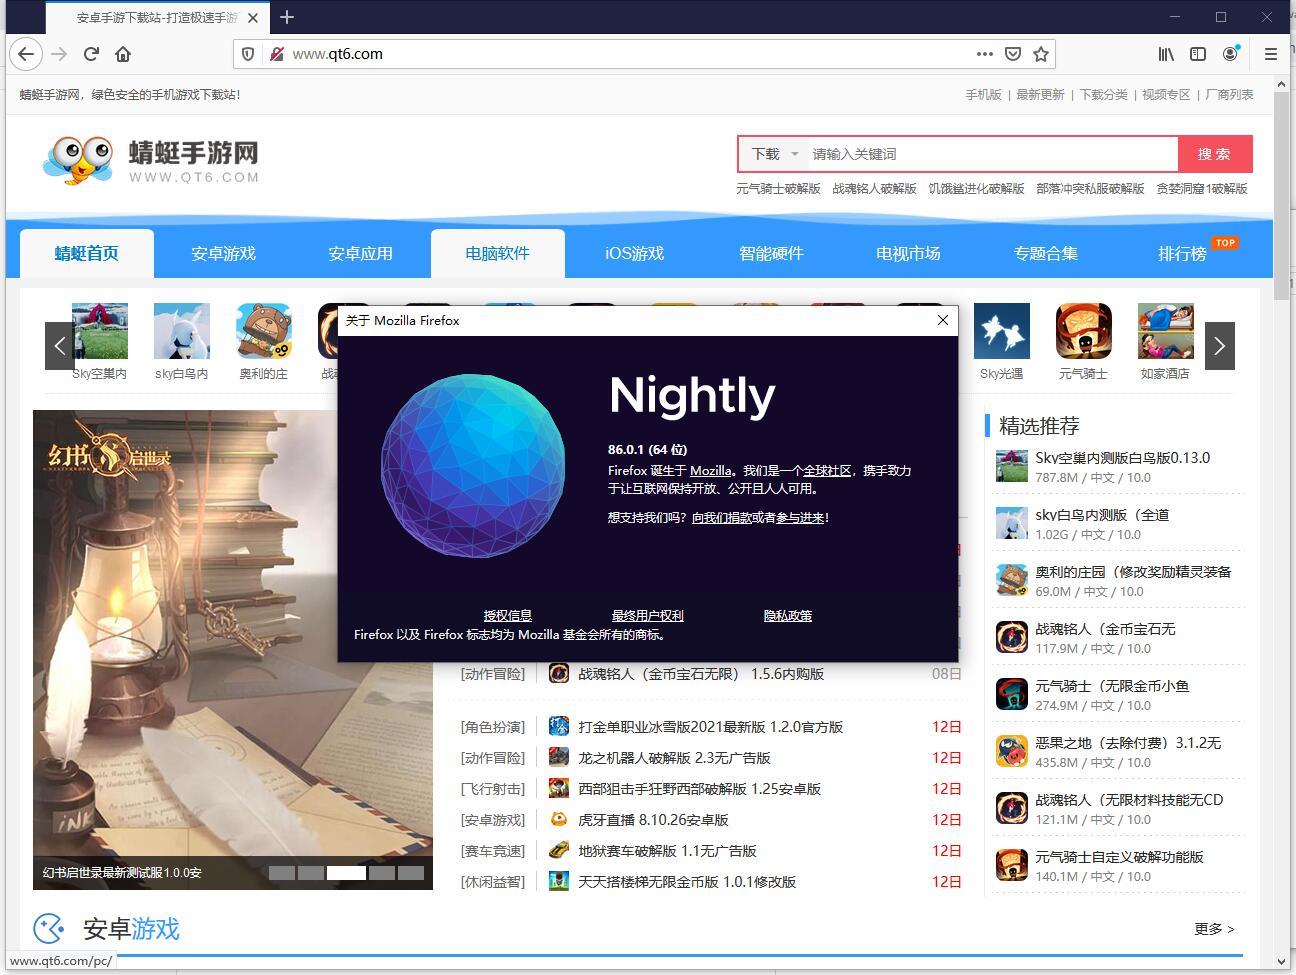The height and width of the screenshot is (975, 1296).
Task: Bookmark this page with star icon
Action: click(x=1041, y=54)
